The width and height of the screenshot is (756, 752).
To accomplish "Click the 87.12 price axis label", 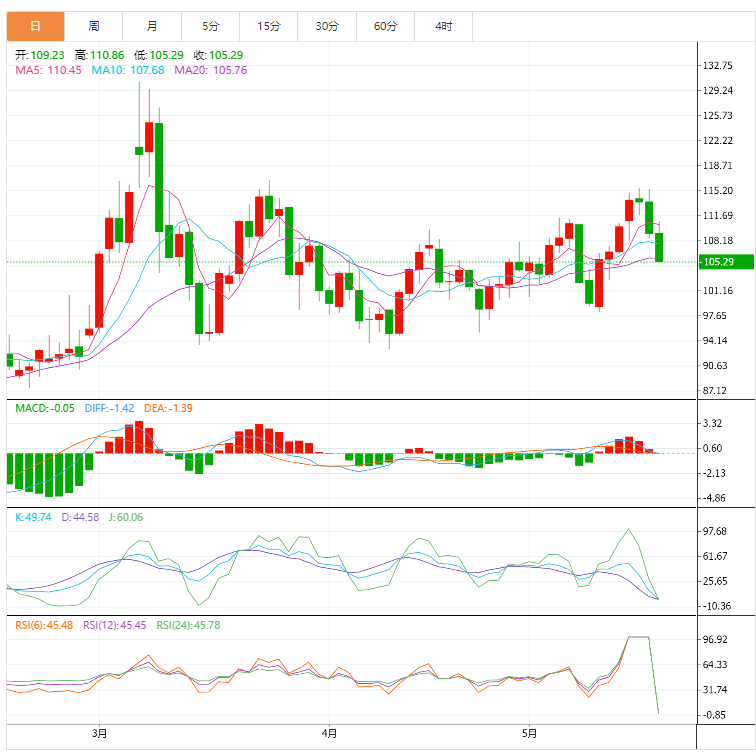I will tap(715, 390).
